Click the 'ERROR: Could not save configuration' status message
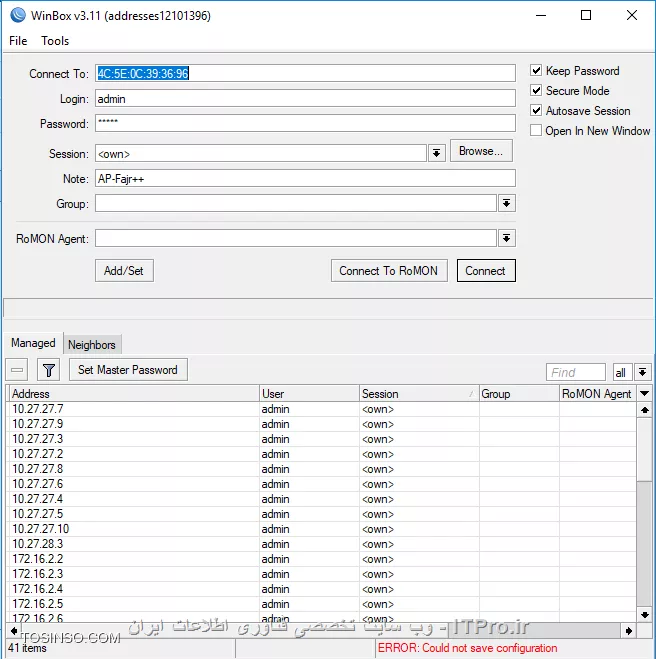Viewport: 656px width, 659px height. click(x=467, y=648)
